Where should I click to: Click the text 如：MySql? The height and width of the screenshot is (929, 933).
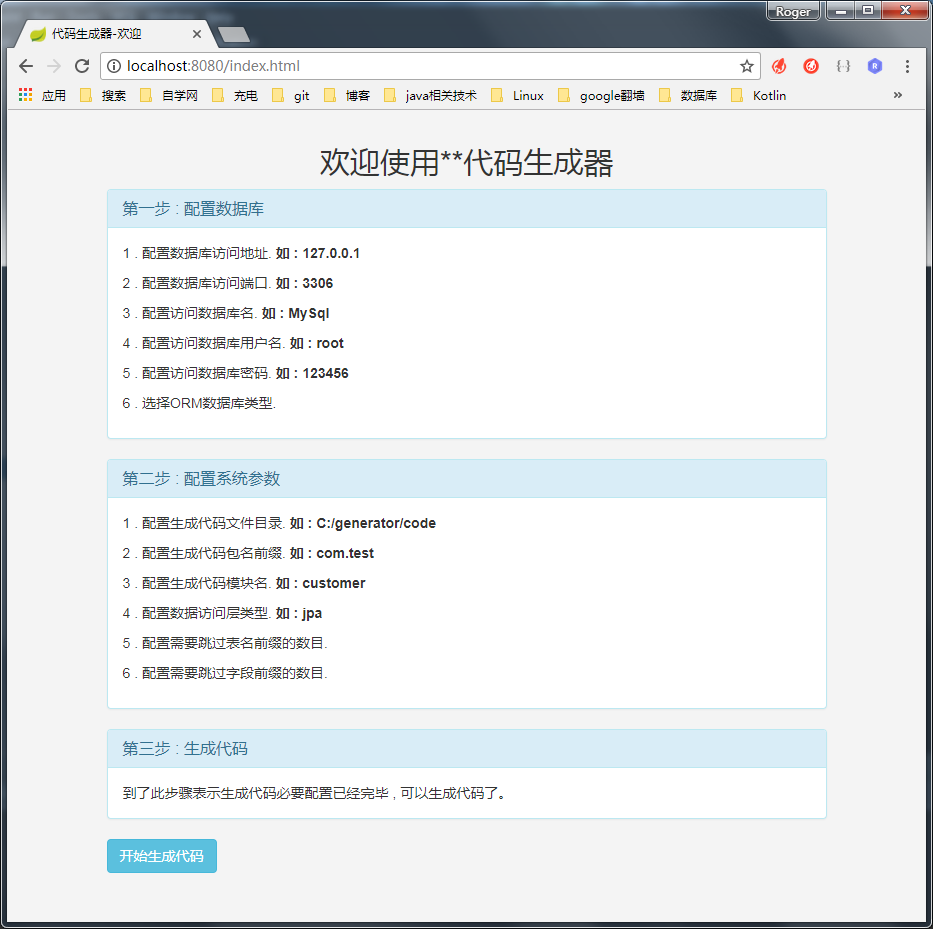pyautogui.click(x=295, y=314)
